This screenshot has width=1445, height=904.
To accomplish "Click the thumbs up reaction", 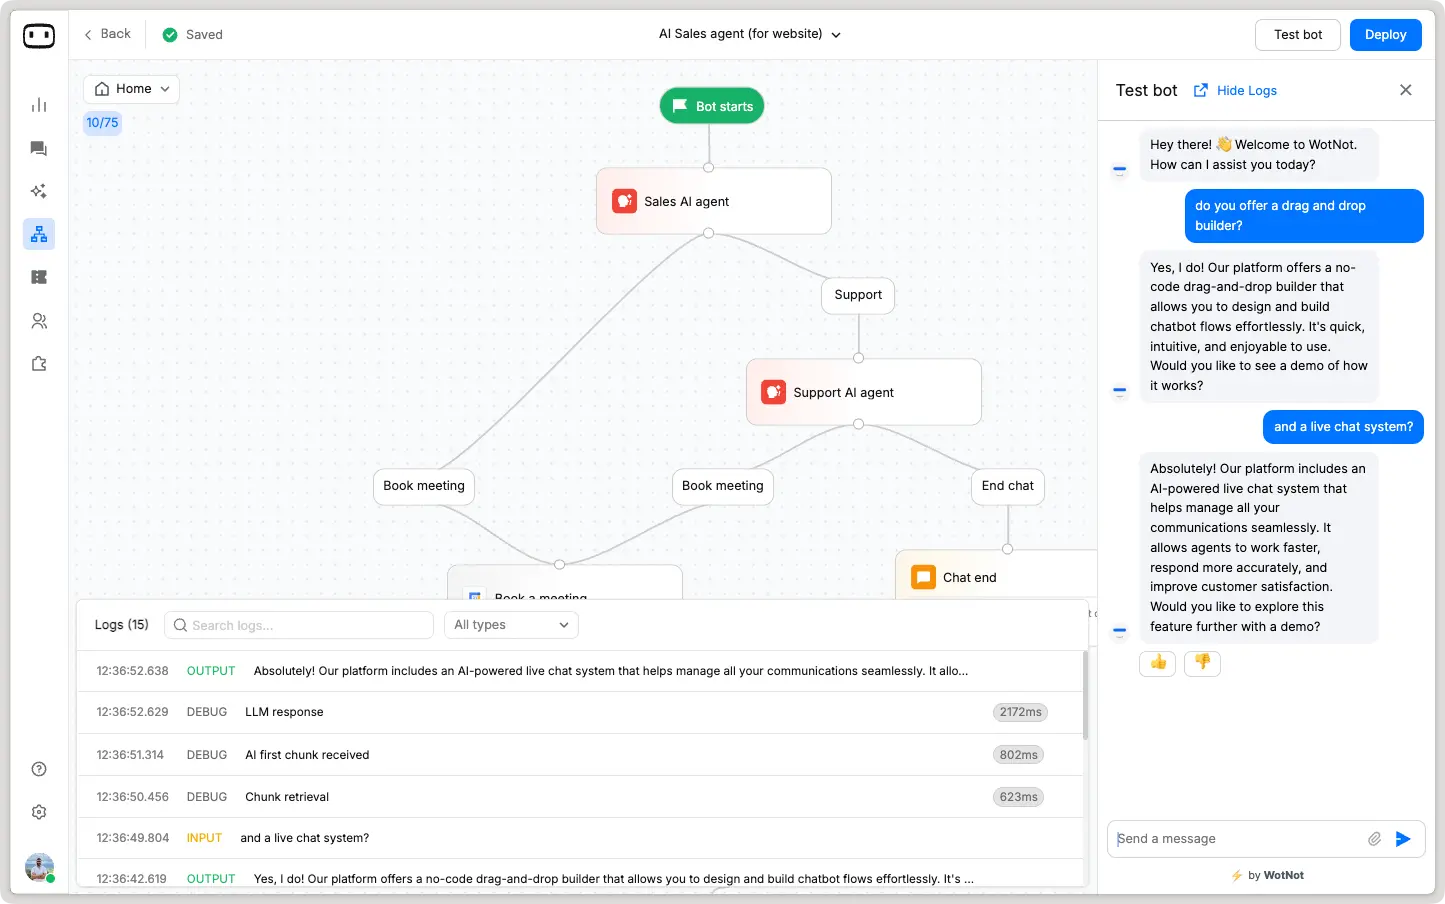I will [1157, 663].
